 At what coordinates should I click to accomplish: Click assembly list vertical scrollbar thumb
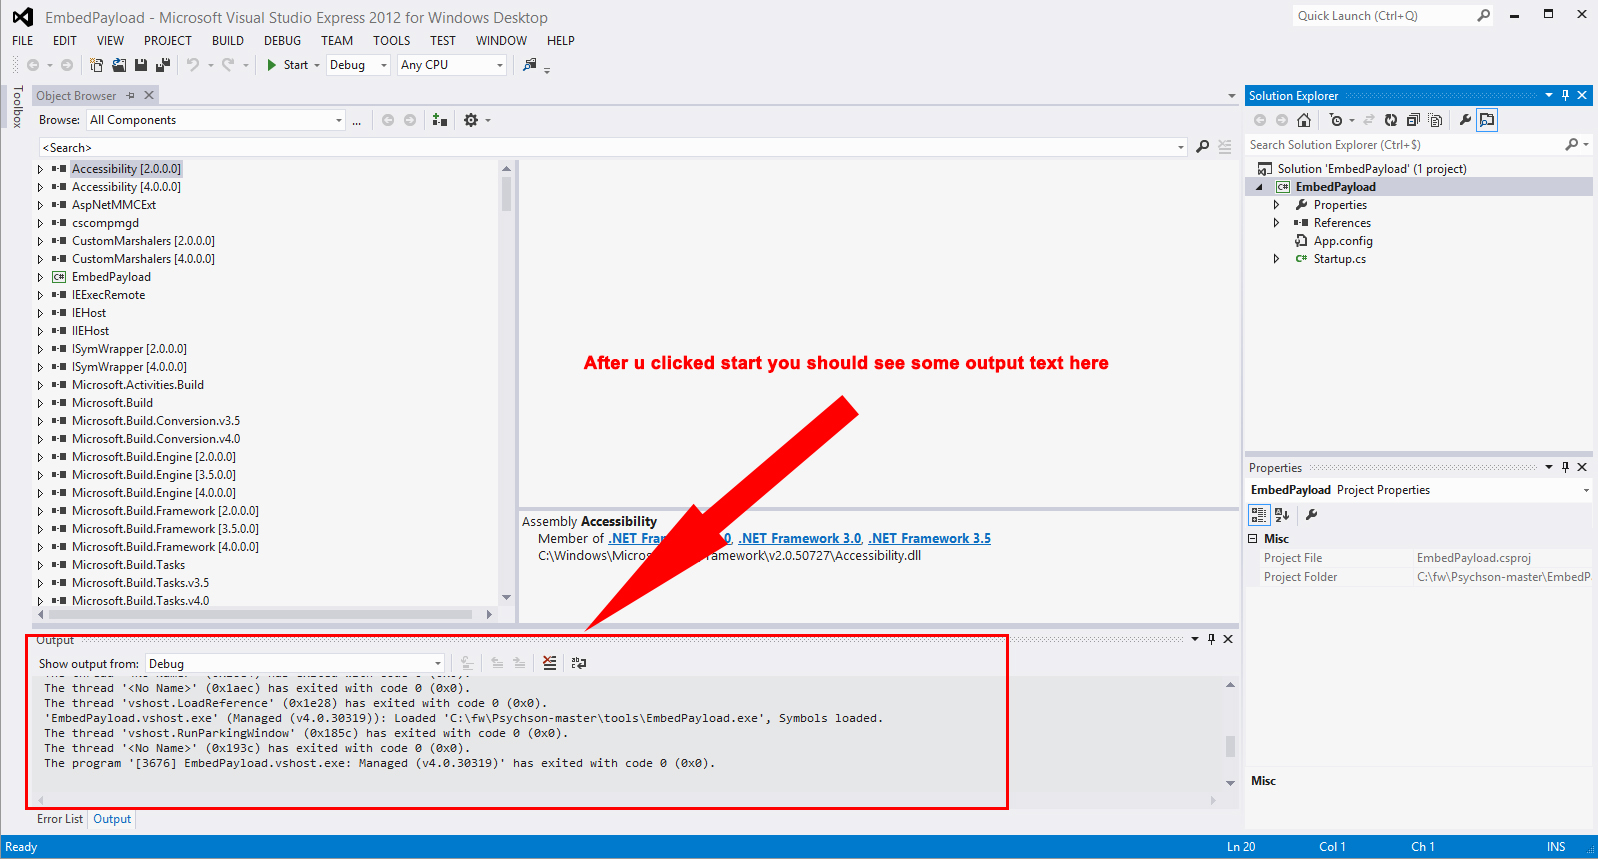506,193
